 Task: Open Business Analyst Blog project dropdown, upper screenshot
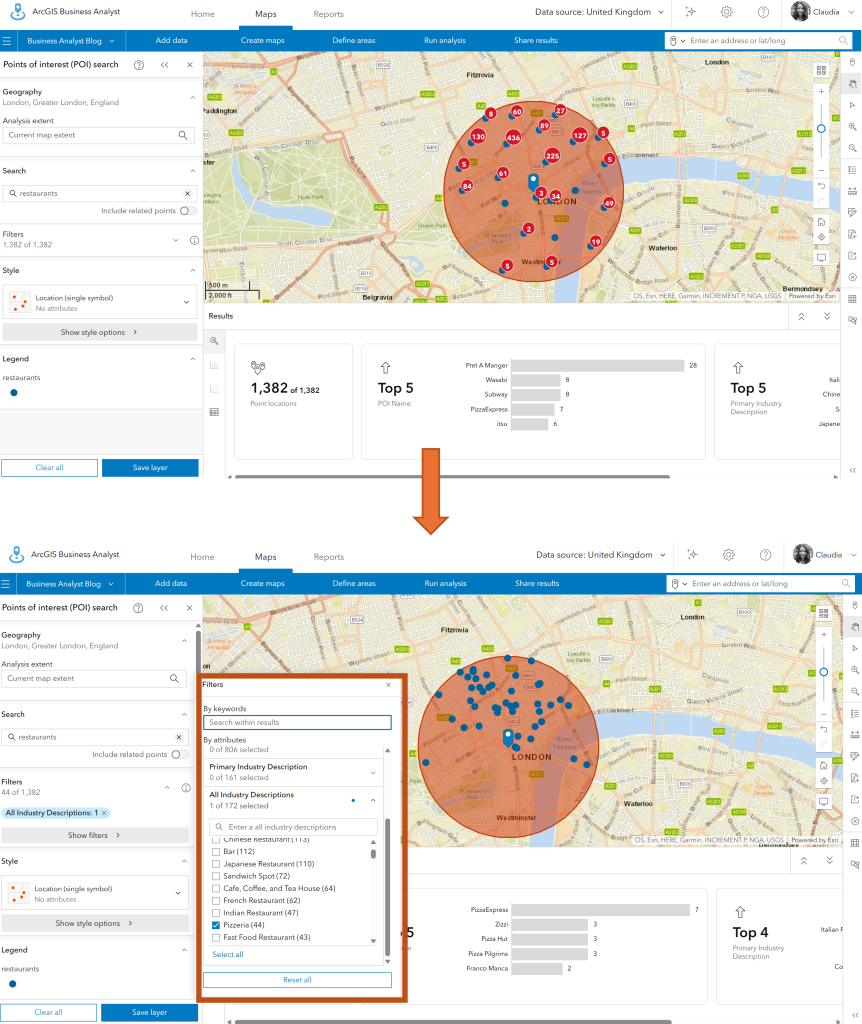71,40
